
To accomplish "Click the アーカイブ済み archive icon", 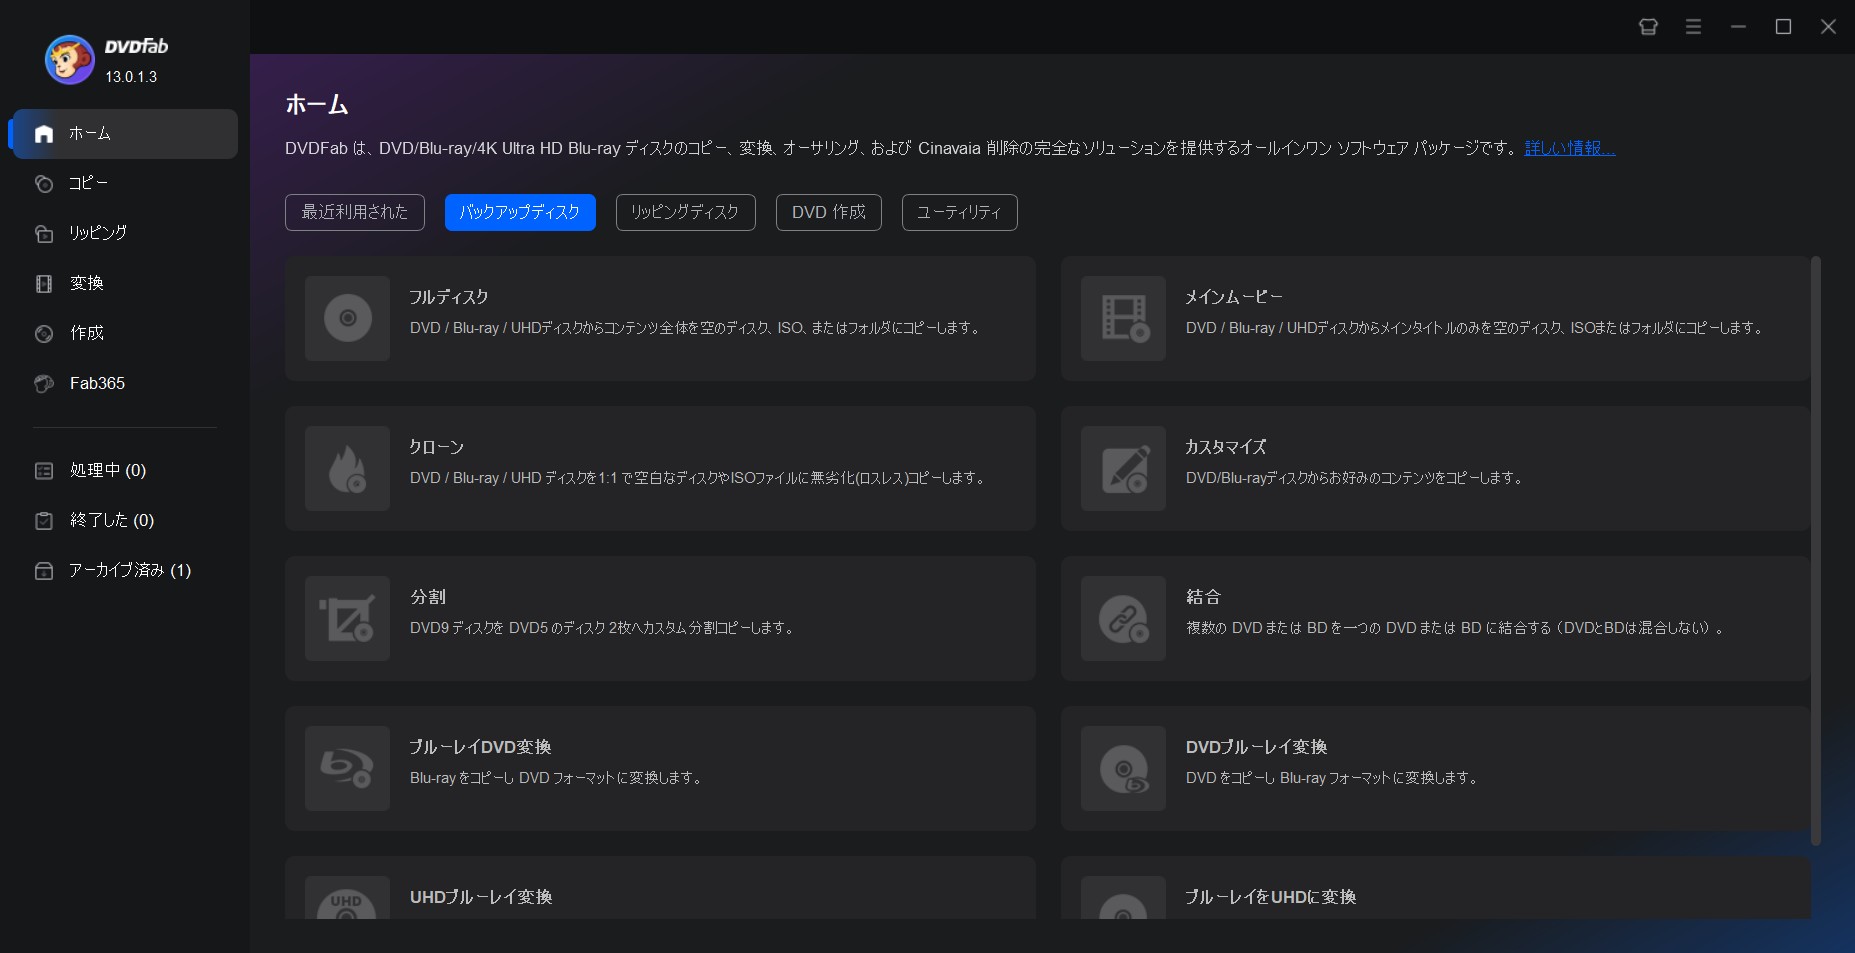I will (44, 571).
